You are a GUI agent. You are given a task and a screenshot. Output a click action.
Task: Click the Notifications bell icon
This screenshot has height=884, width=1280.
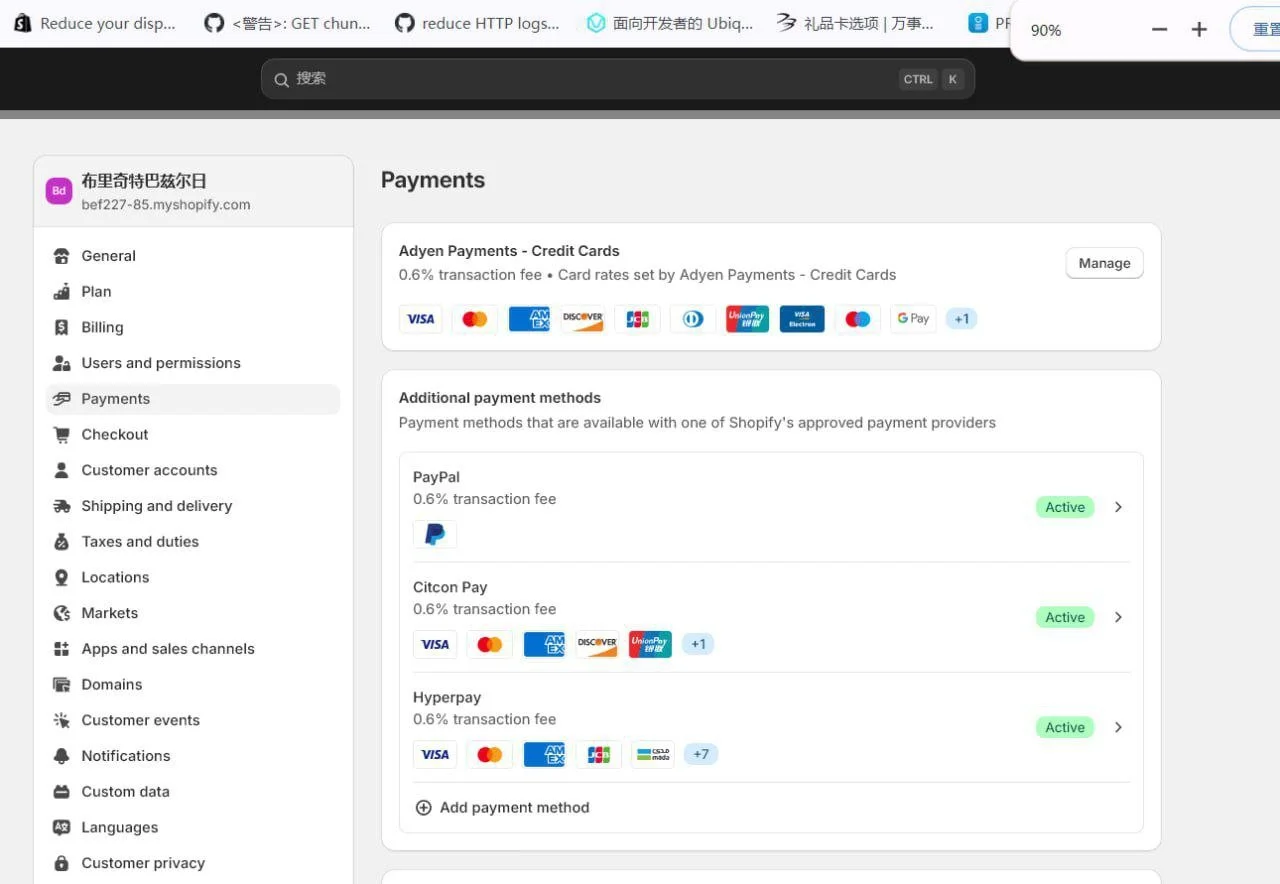(x=62, y=756)
